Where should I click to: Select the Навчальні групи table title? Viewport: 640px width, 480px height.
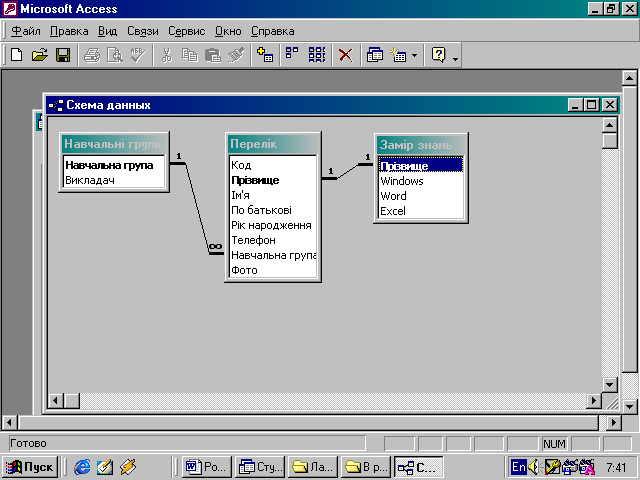pyautogui.click(x=114, y=144)
